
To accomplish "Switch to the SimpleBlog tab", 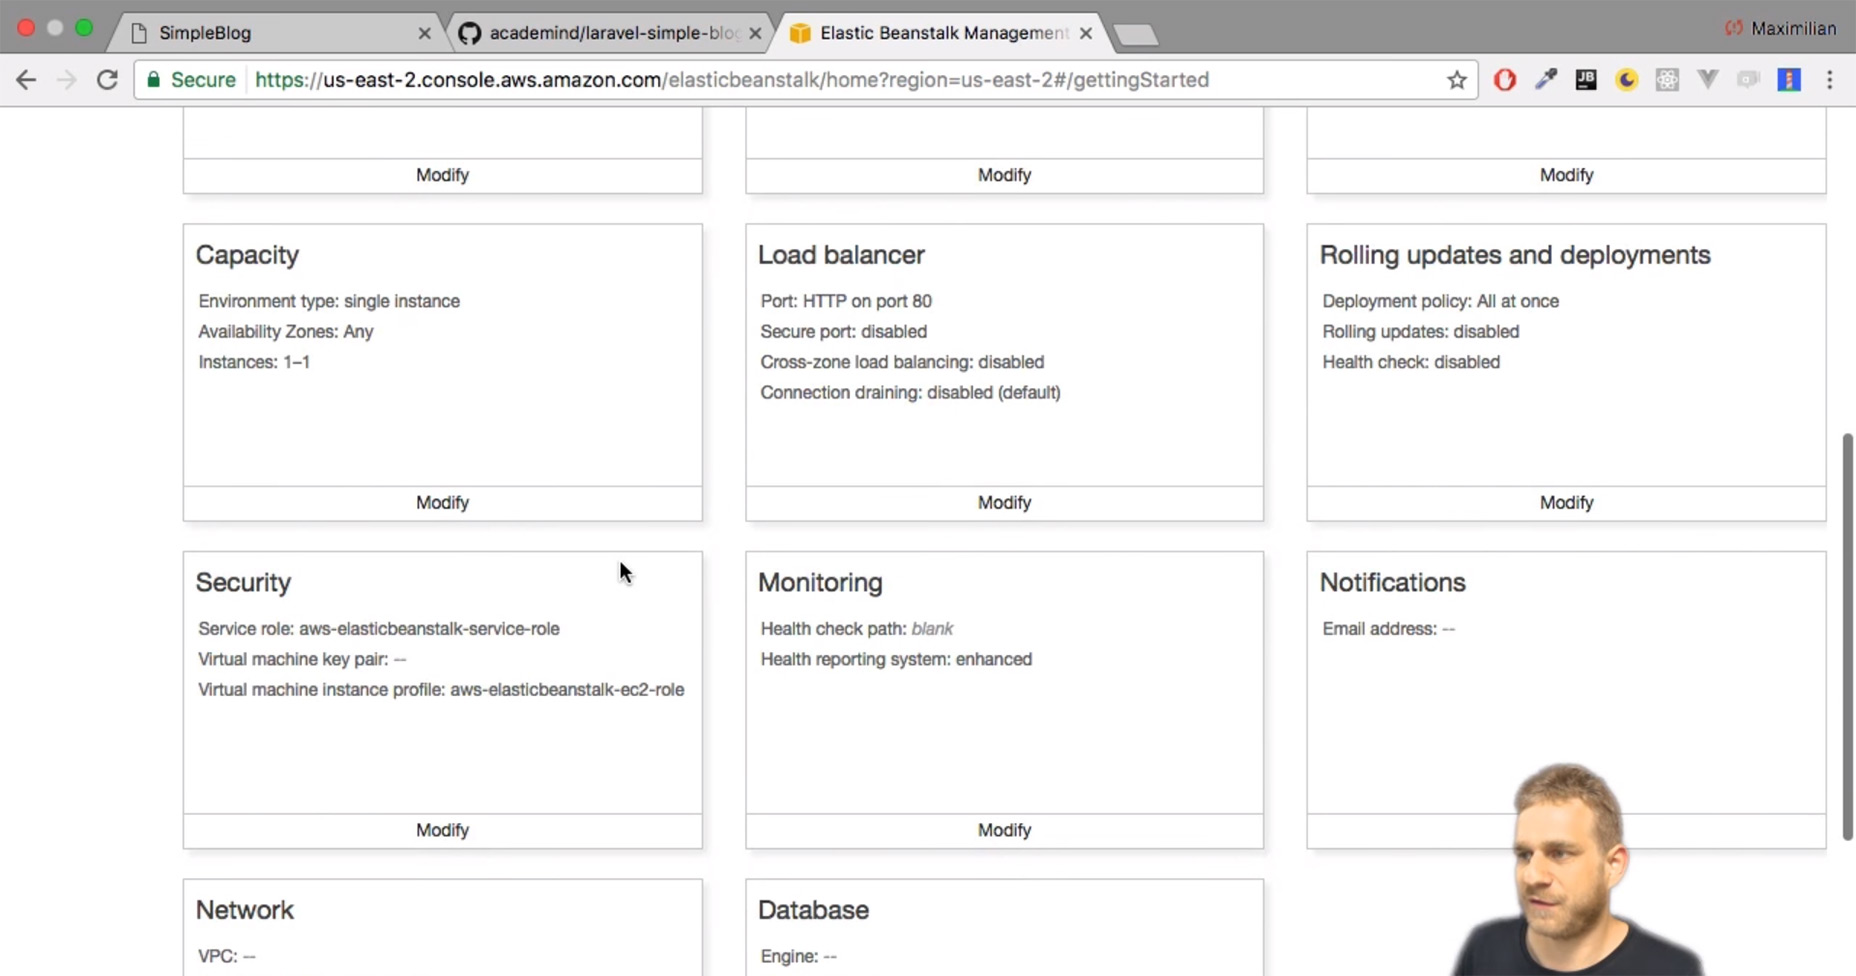I will 275,33.
